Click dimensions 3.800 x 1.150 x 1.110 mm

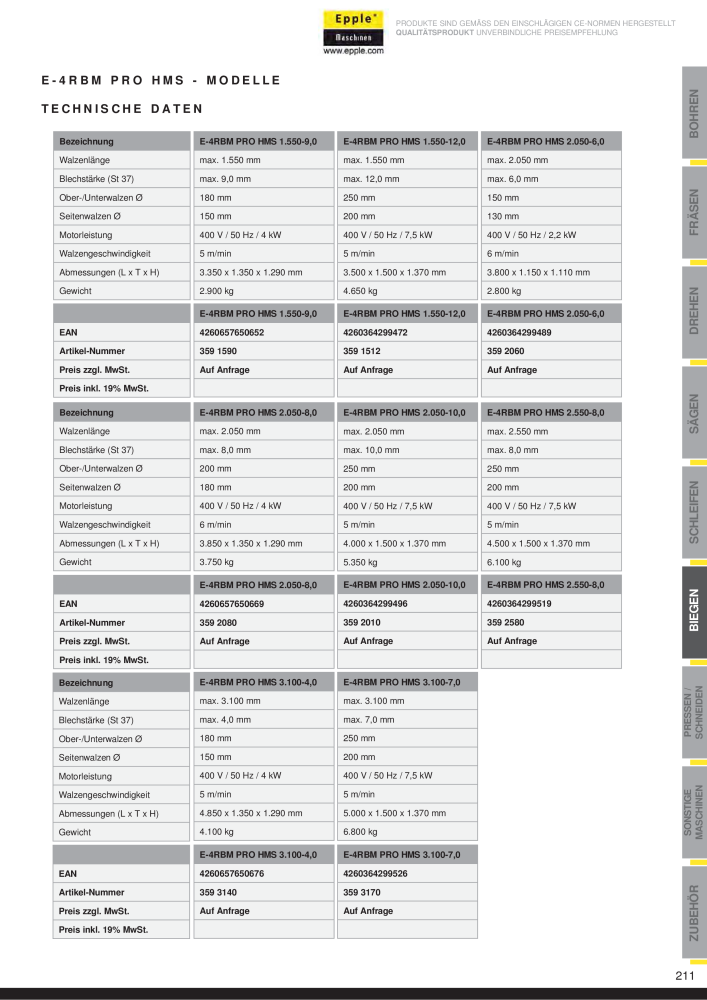(539, 272)
